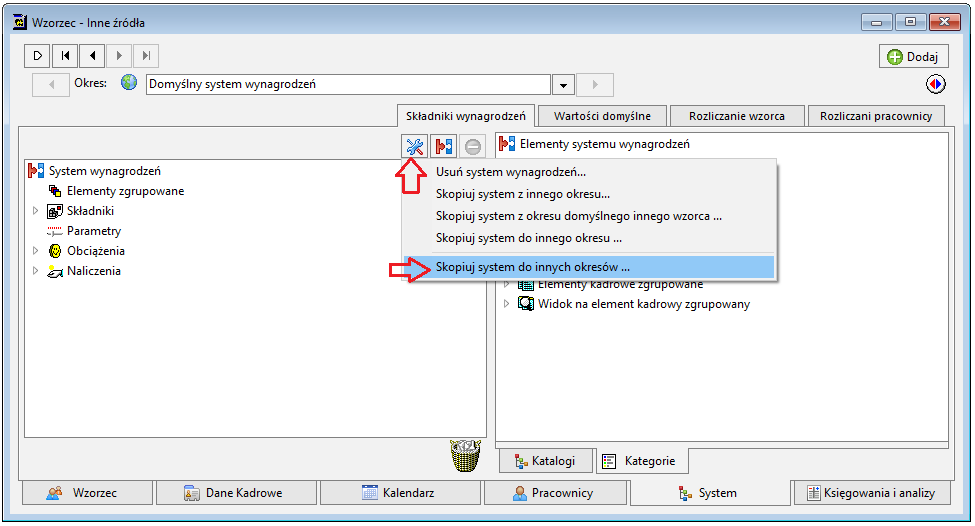This screenshot has width=975, height=526.
Task: Click the Domyślny system wynagrodzeń field
Action: click(348, 85)
